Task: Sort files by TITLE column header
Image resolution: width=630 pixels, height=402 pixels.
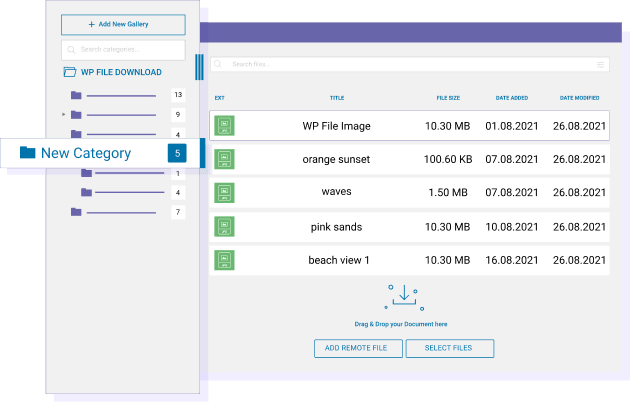Action: [337, 98]
